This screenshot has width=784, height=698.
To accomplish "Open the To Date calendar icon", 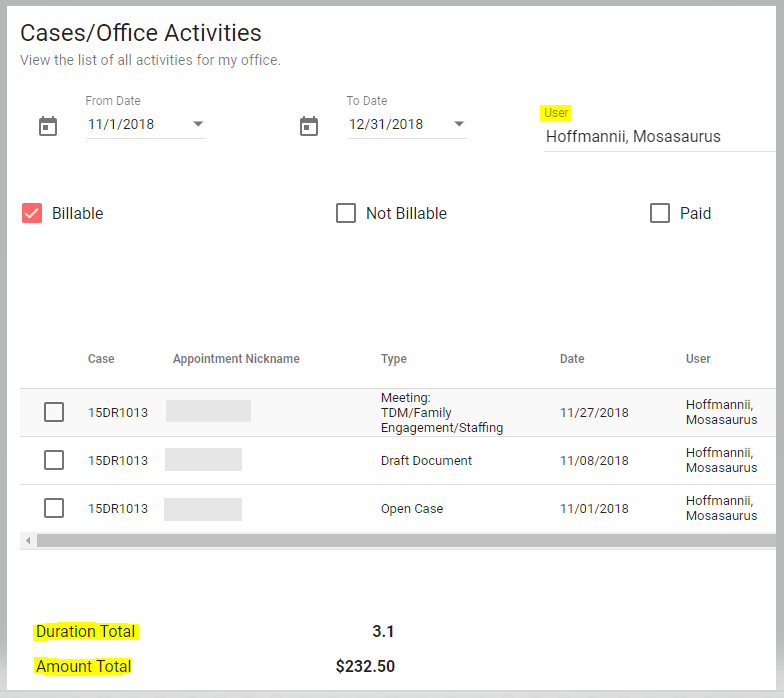I will tap(308, 126).
